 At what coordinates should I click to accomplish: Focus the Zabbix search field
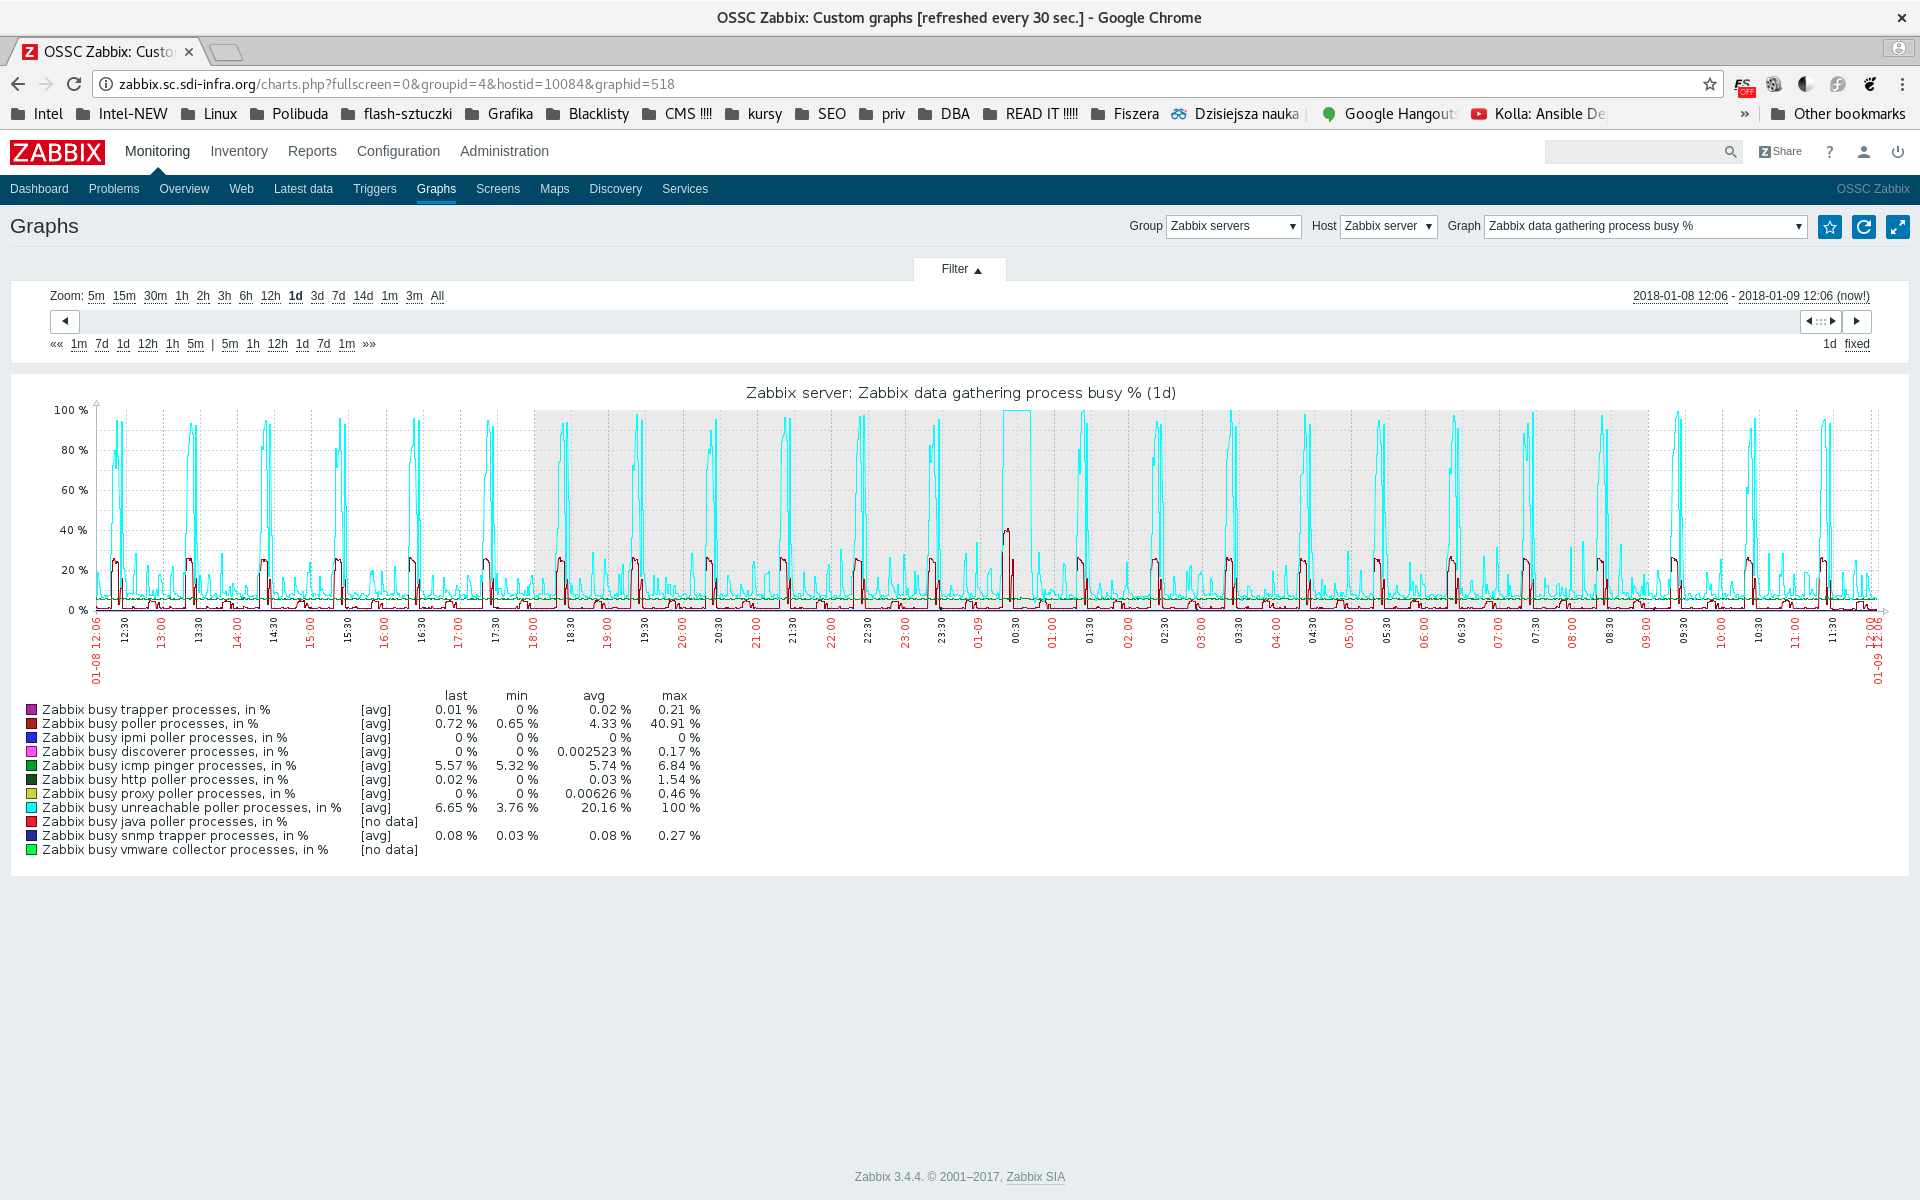pyautogui.click(x=1633, y=152)
